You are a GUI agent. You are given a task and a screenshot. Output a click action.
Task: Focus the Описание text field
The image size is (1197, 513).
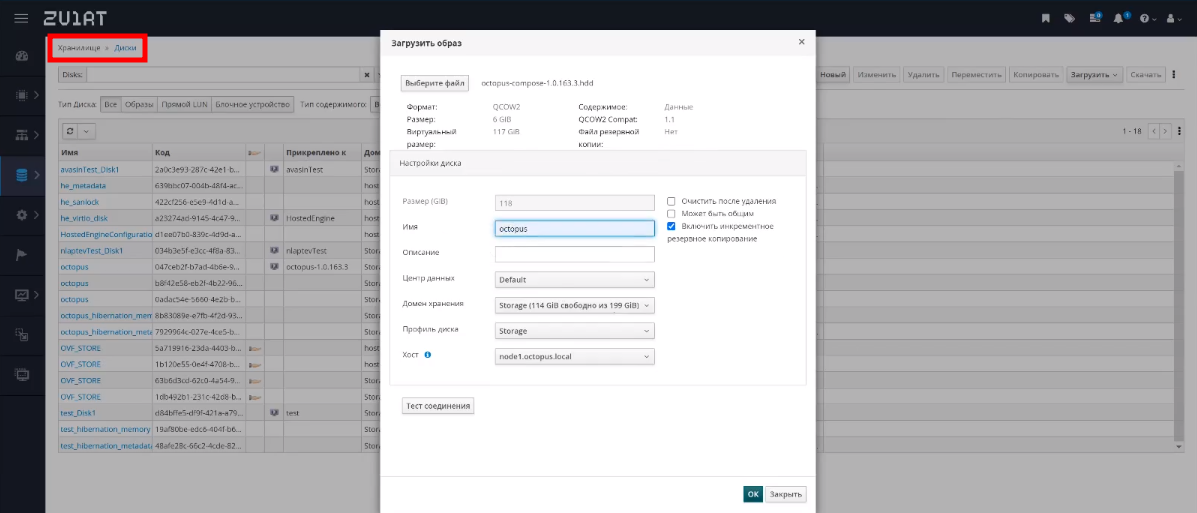click(574, 254)
